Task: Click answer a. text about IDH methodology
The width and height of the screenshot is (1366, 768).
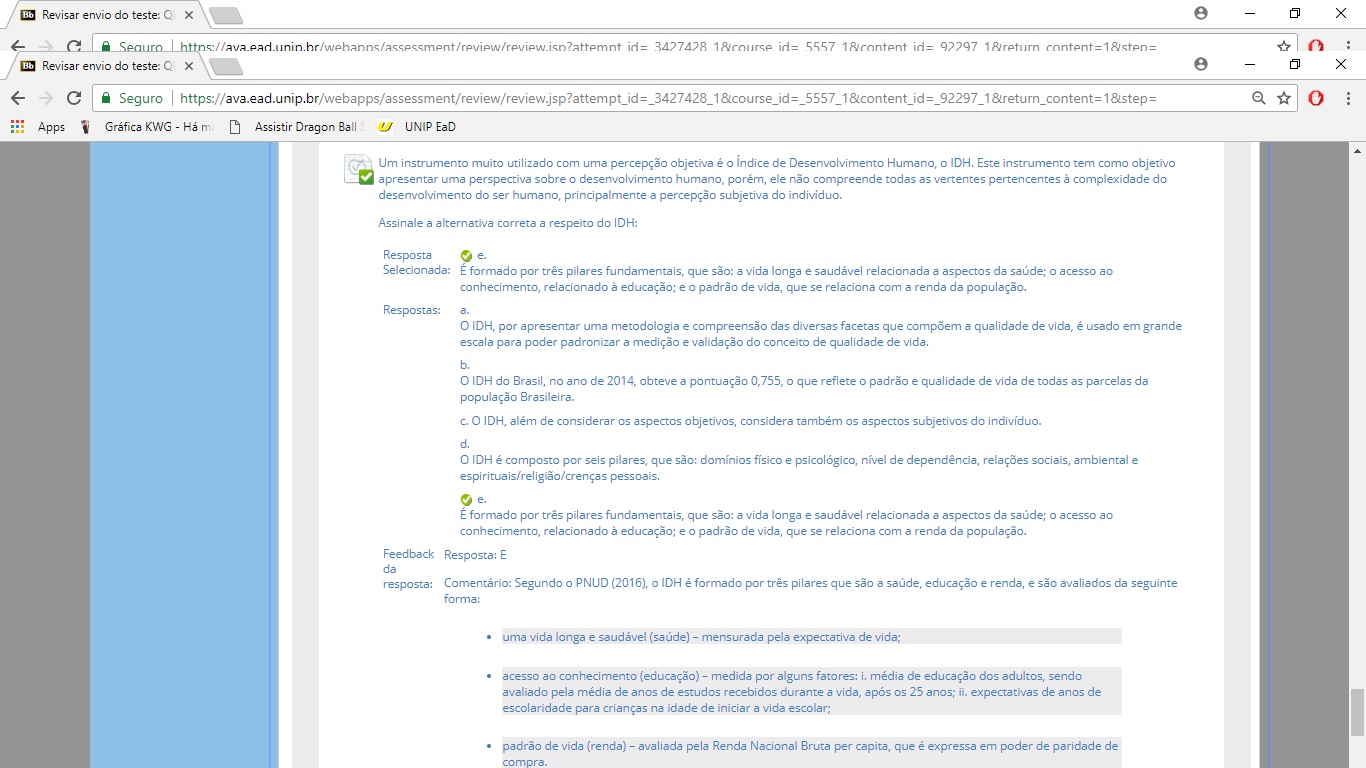Action: pyautogui.click(x=820, y=334)
